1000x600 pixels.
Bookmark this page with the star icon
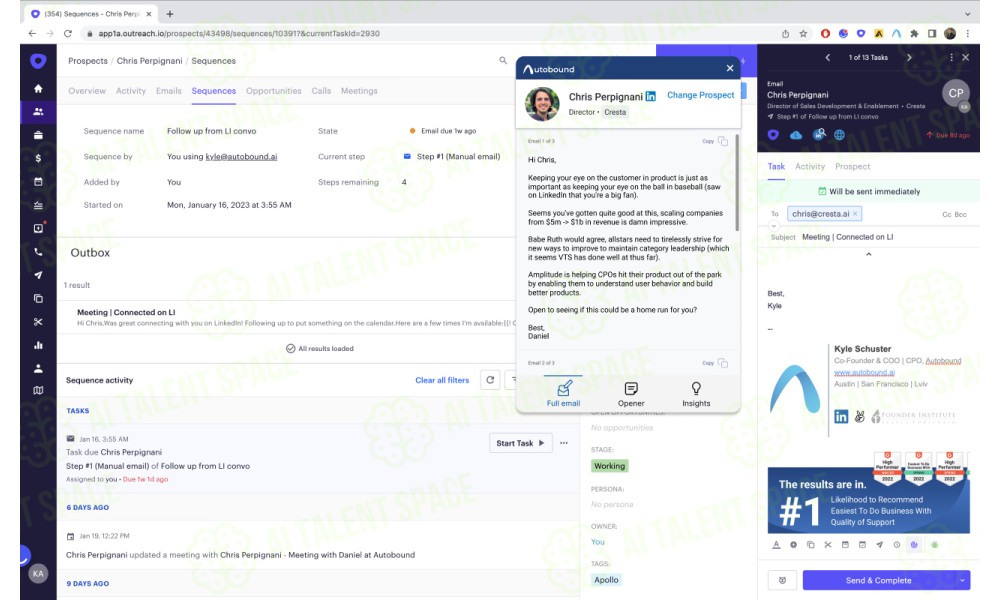click(803, 34)
